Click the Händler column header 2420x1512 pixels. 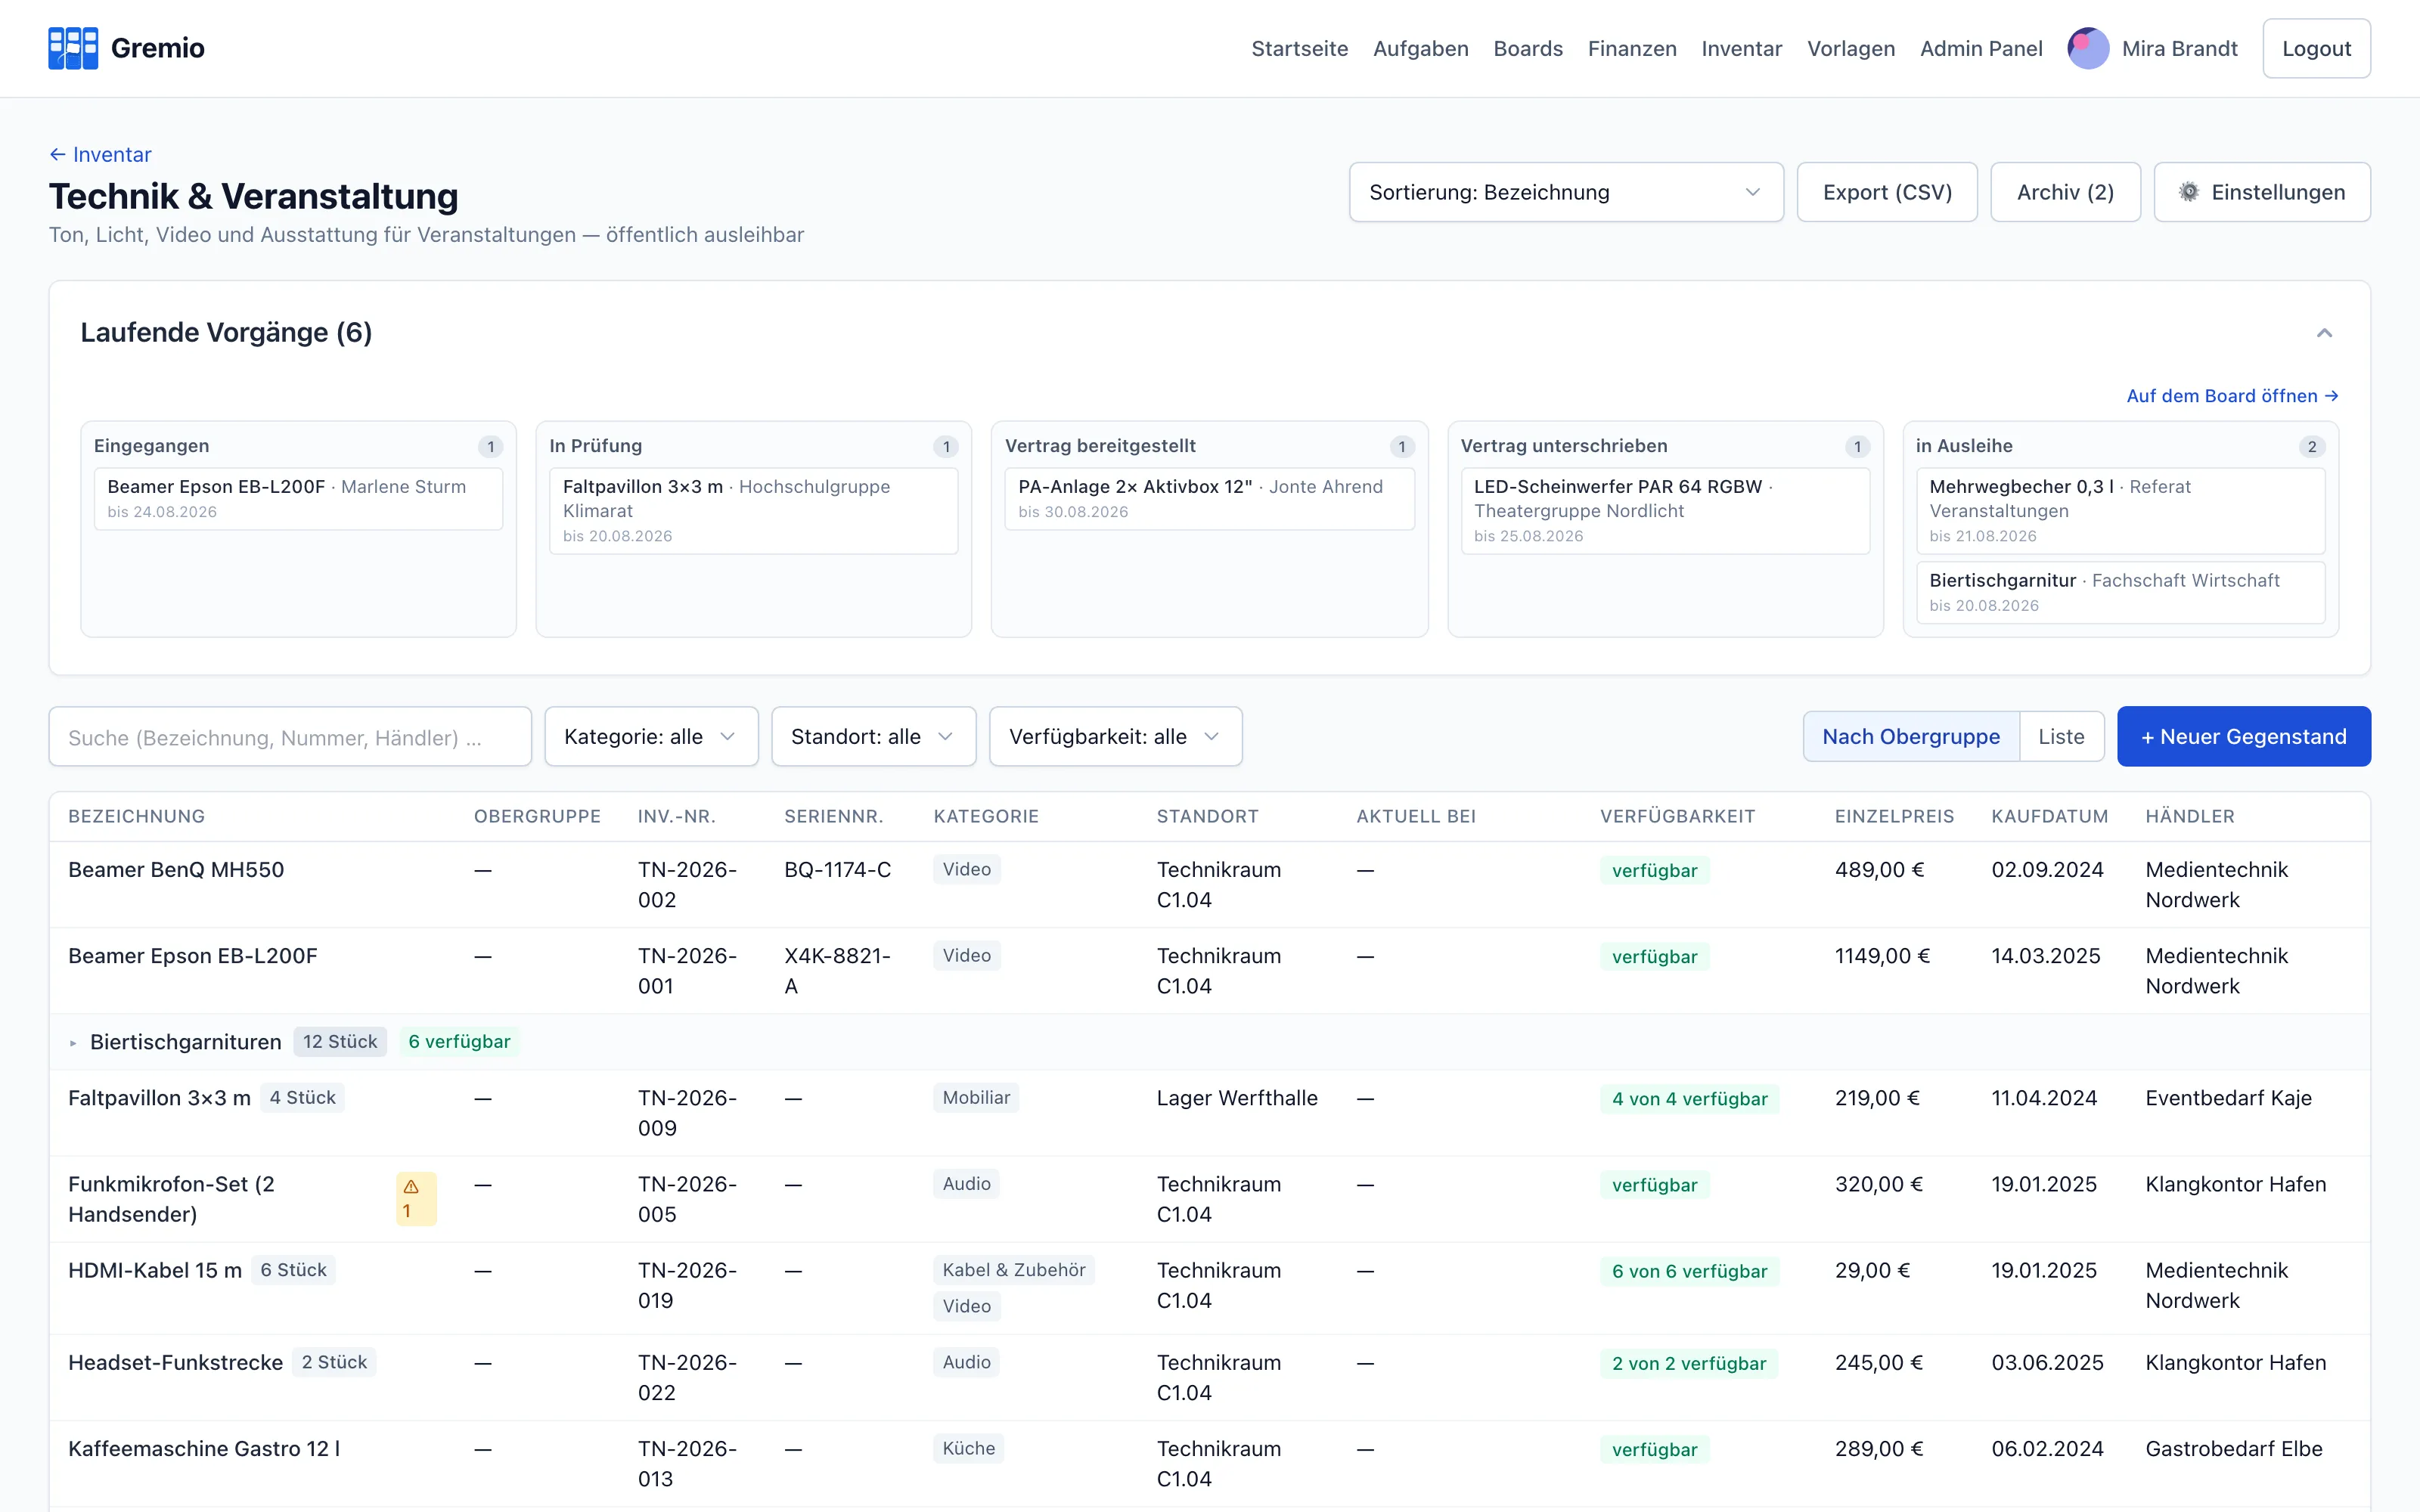(x=2189, y=816)
